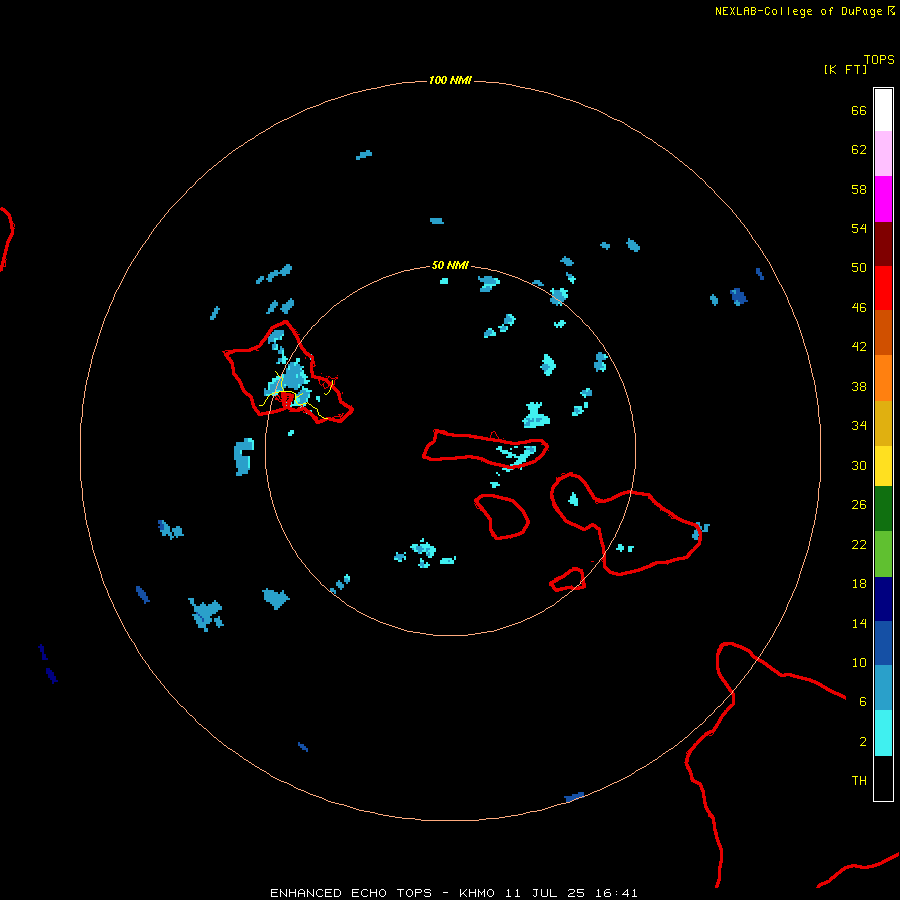900x900 pixels.
Task: Click the yellow 34 kft legend swatch
Action: tap(883, 465)
